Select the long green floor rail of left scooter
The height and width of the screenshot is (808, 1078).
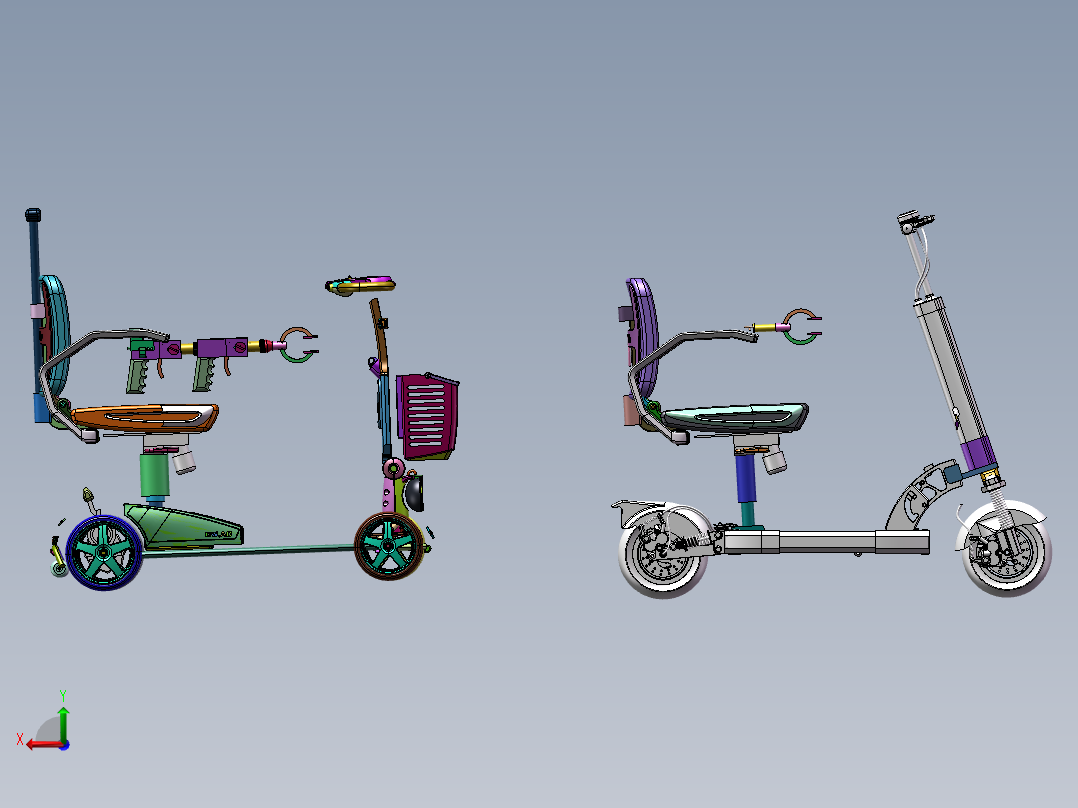(x=251, y=550)
